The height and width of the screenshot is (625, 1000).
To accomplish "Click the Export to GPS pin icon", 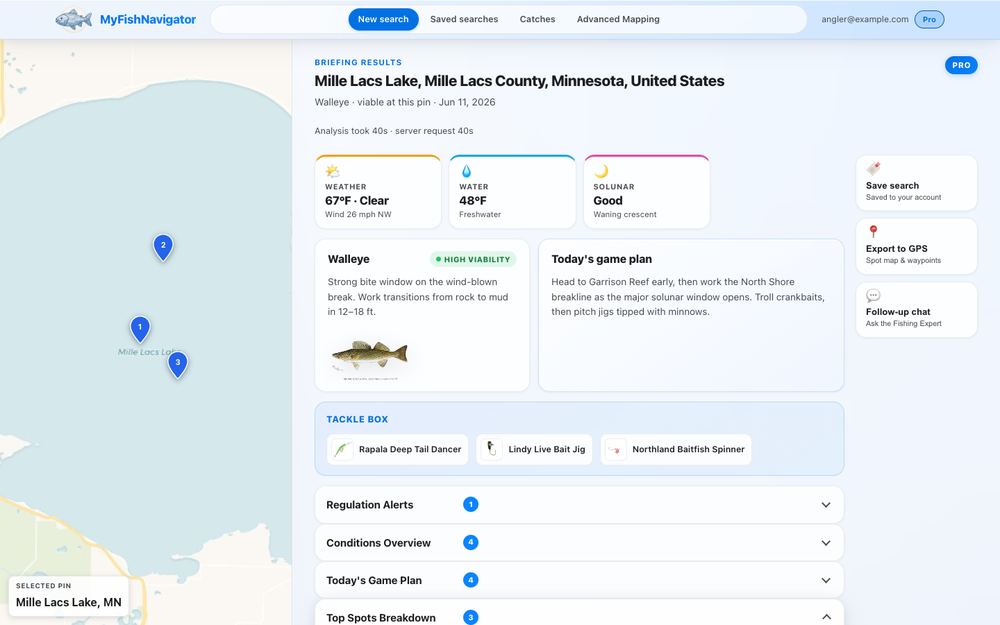I will tap(873, 232).
